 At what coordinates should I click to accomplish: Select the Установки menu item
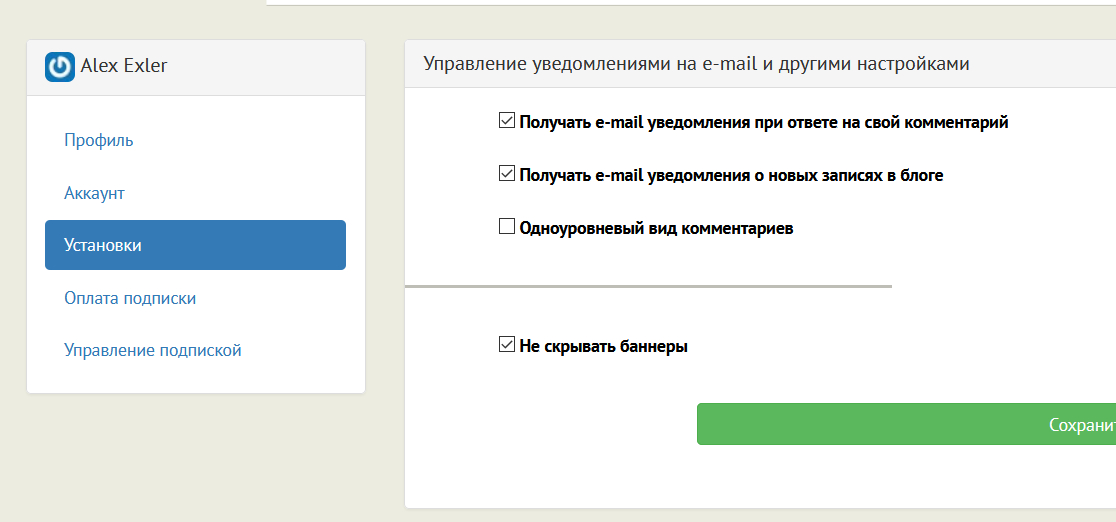pyautogui.click(x=195, y=245)
